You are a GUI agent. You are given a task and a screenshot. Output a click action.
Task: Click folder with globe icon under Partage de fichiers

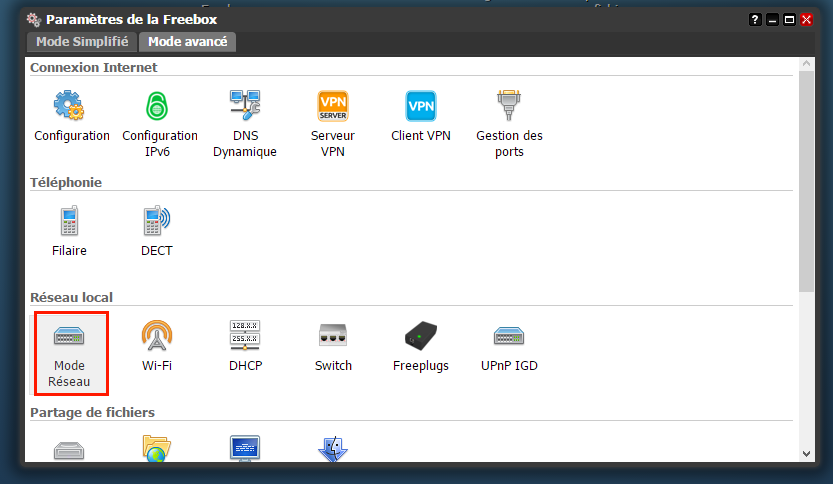157,448
